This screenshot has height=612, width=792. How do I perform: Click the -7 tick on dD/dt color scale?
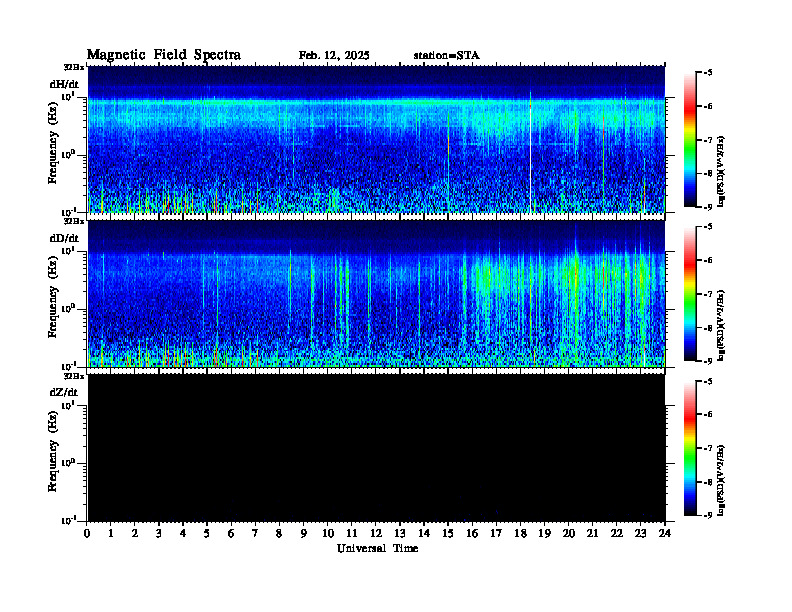(708, 294)
